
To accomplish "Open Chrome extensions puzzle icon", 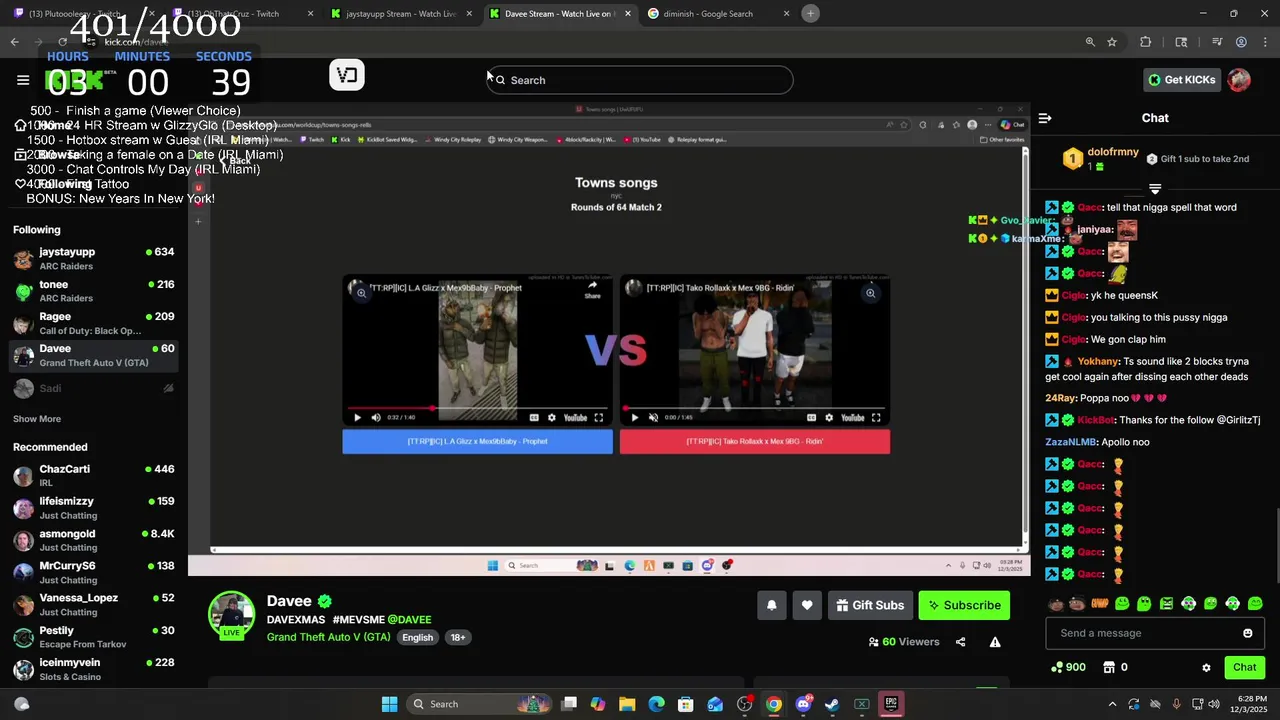I will coord(1146,42).
